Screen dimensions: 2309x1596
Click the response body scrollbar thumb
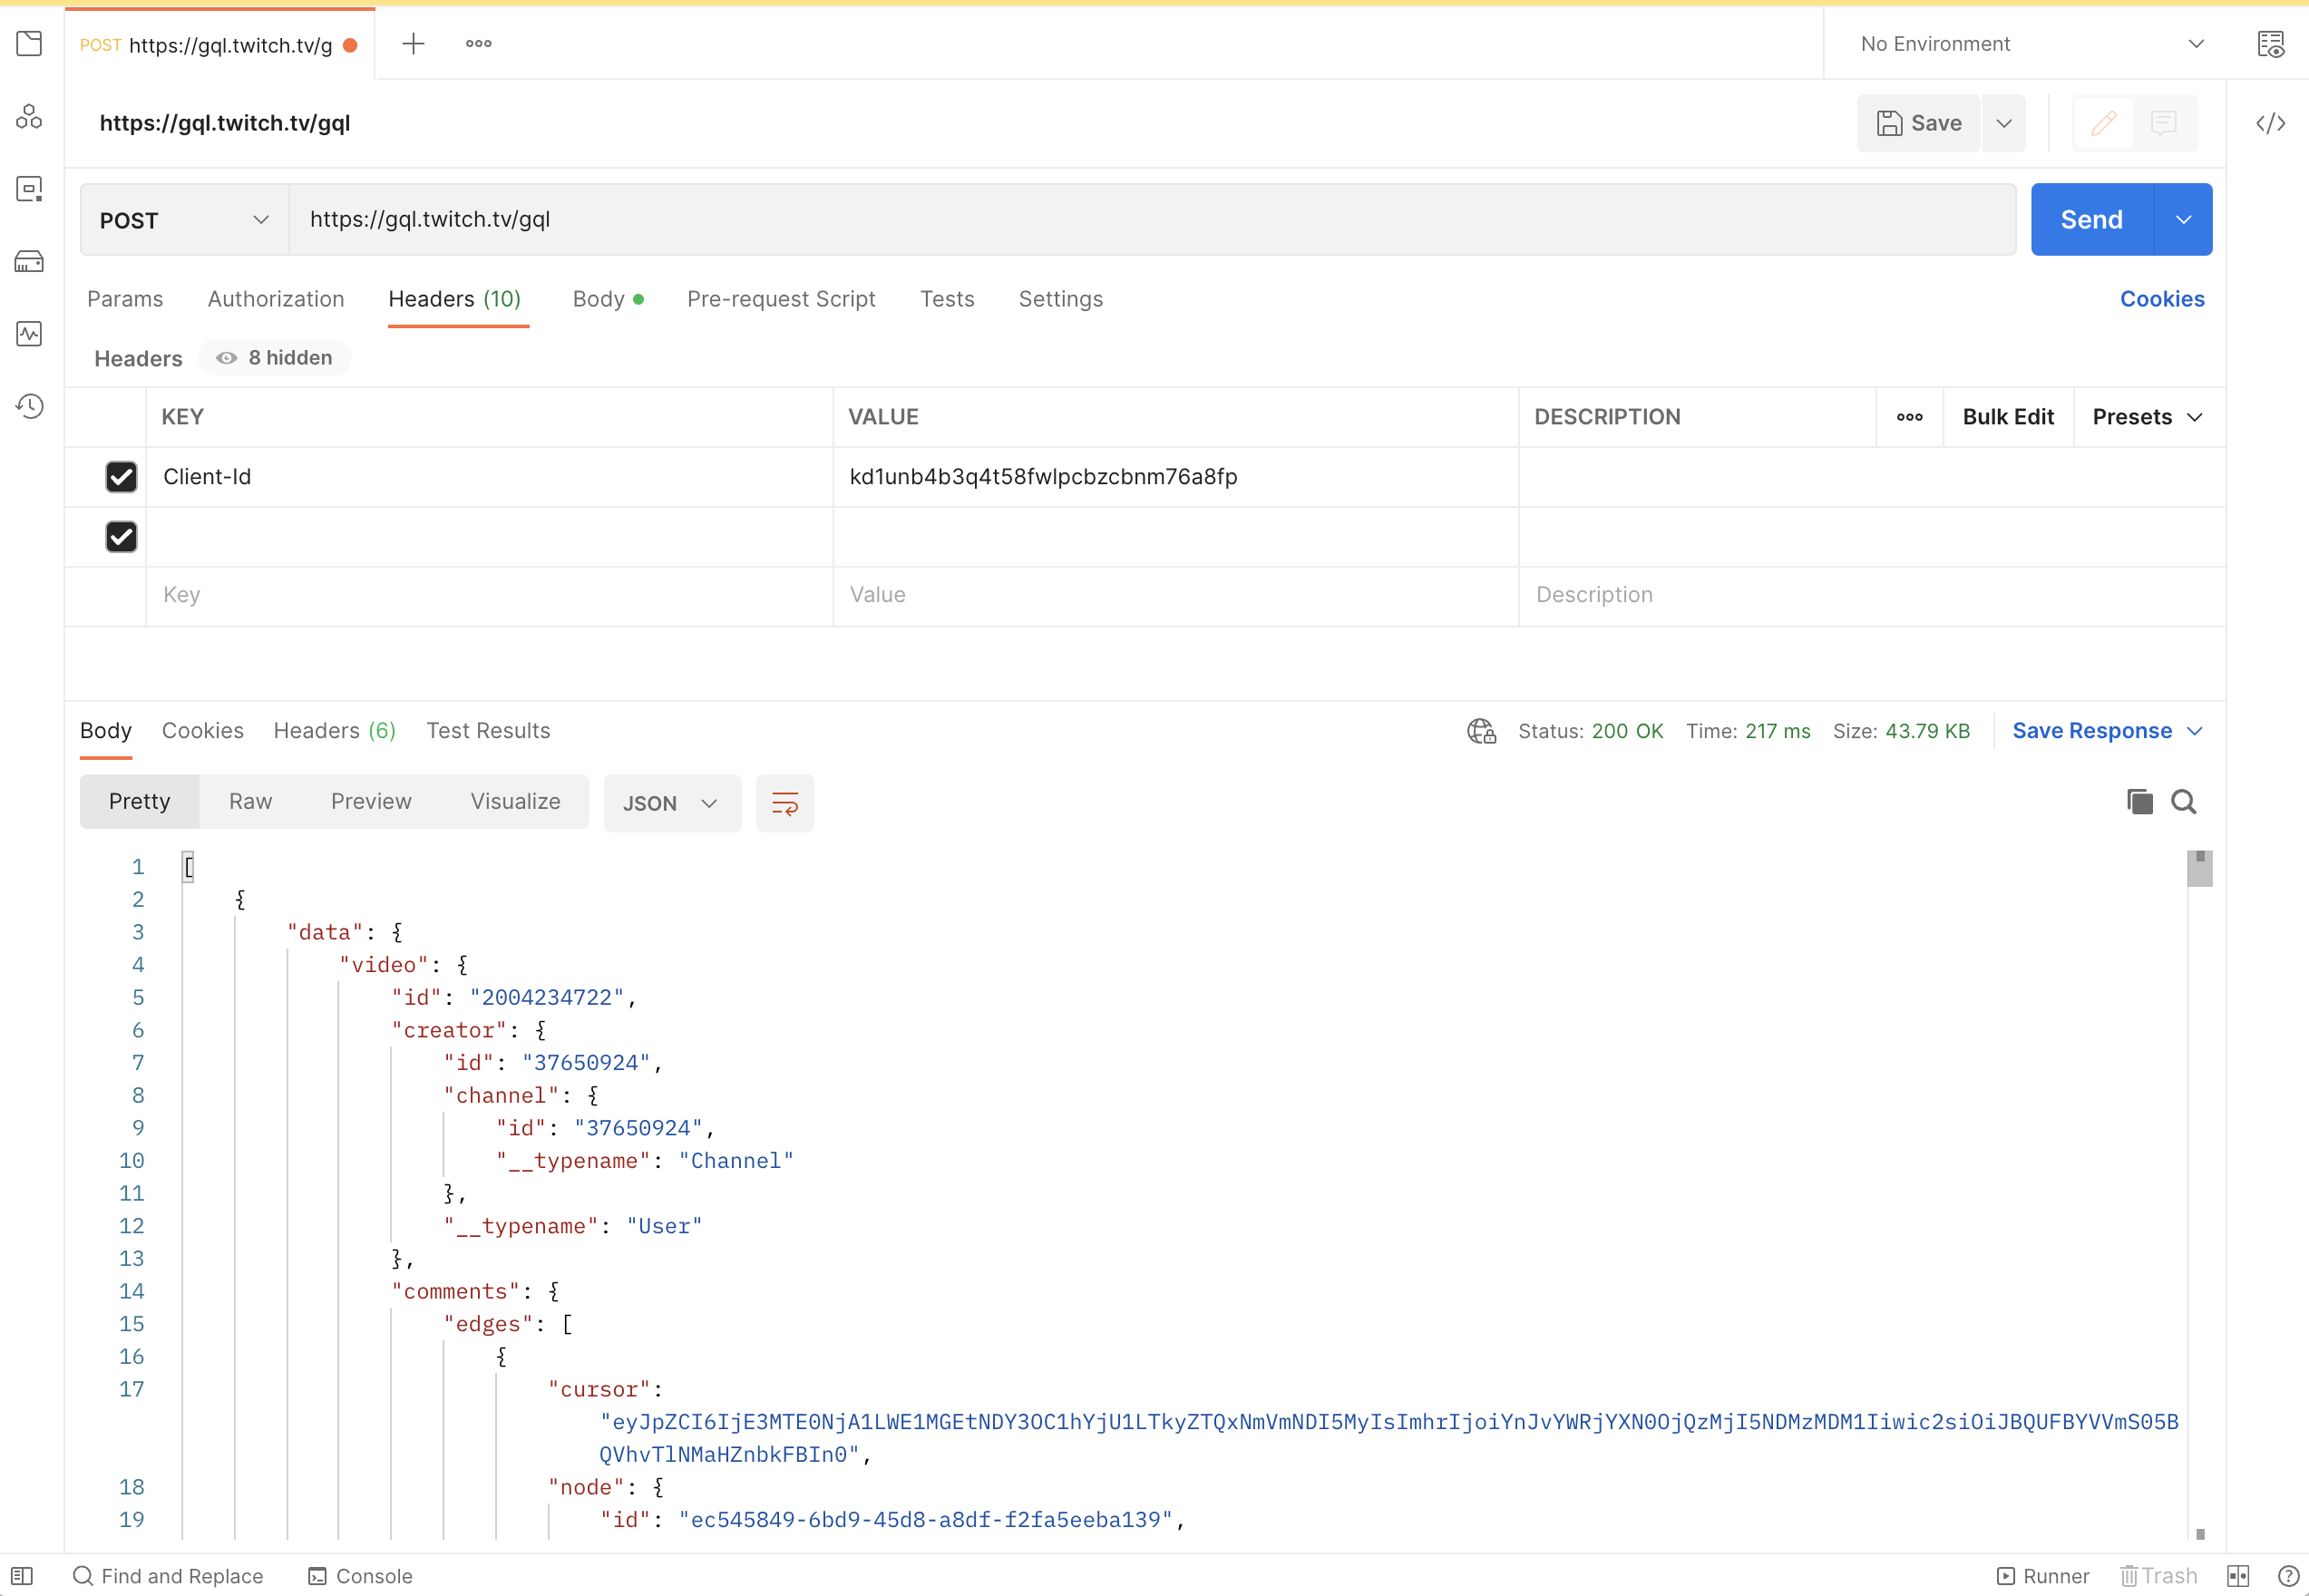point(2199,868)
